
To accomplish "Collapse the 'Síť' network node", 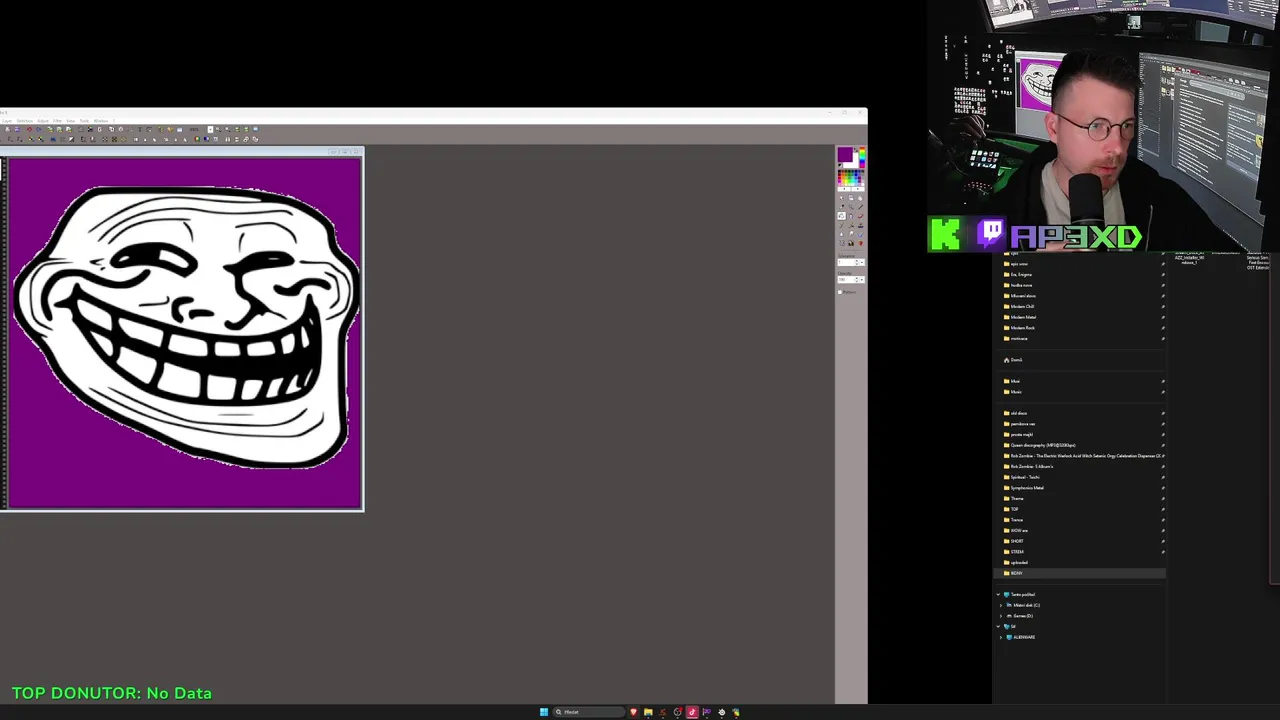I will pos(999,626).
